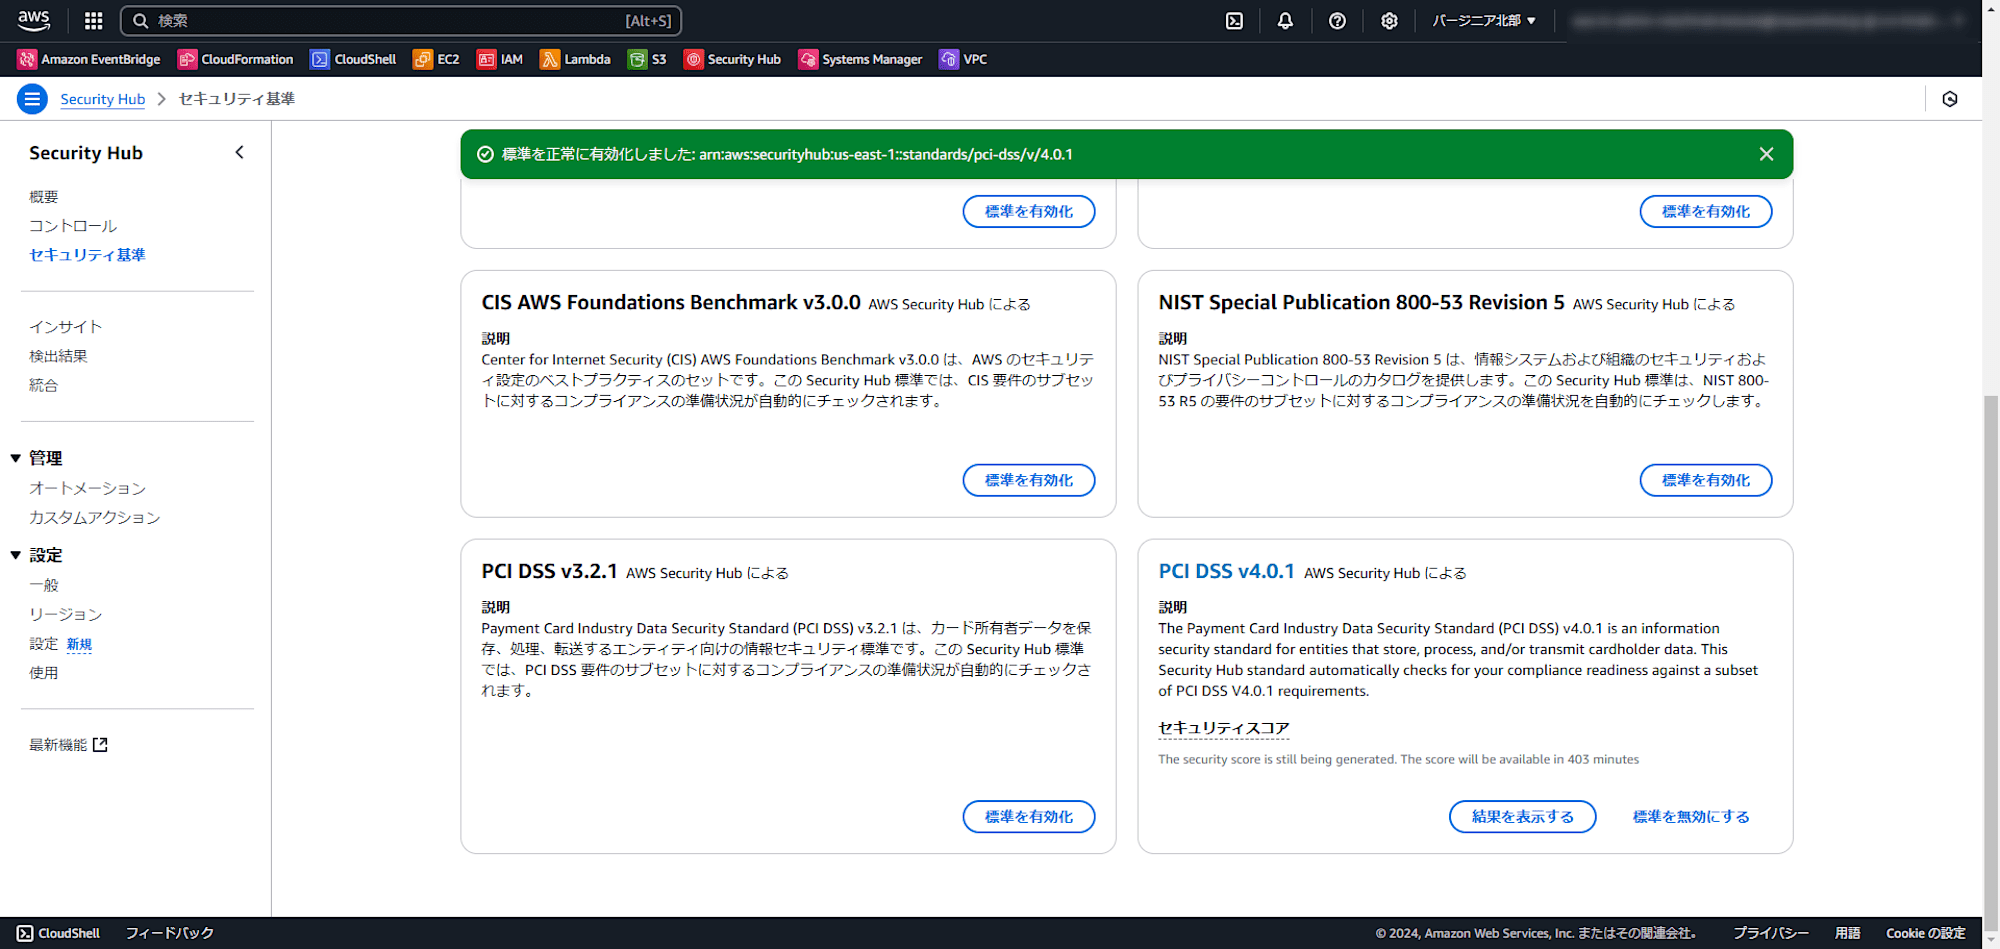
Task: Enable the NIST 800-53 Revision 5 standard
Action: [1705, 480]
